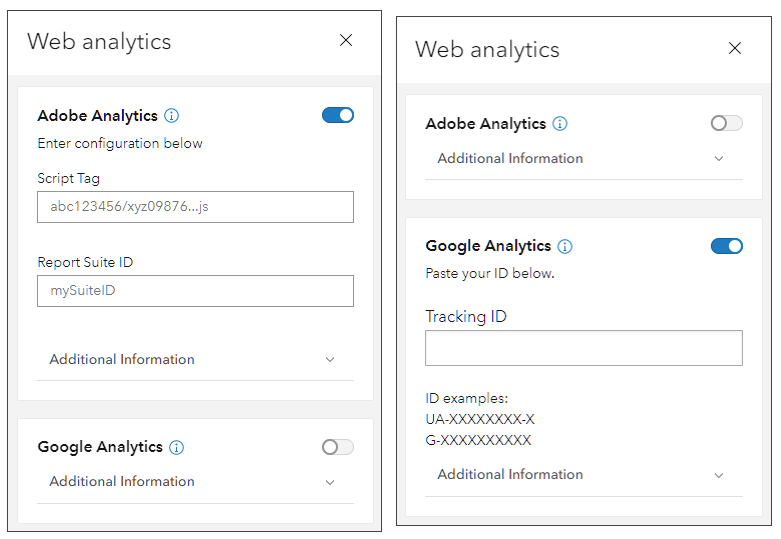Click the Adobe Analytics info icon in the left panel

click(x=172, y=116)
